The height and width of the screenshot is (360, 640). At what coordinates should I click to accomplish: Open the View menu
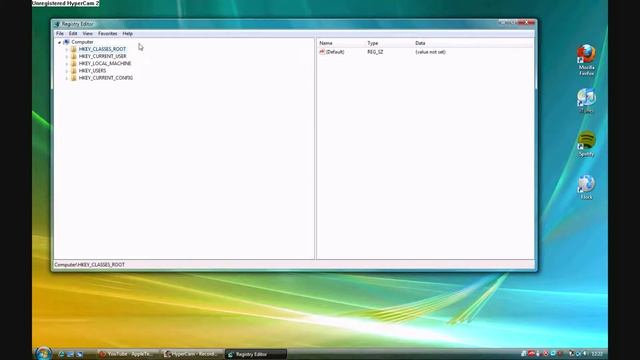click(87, 33)
